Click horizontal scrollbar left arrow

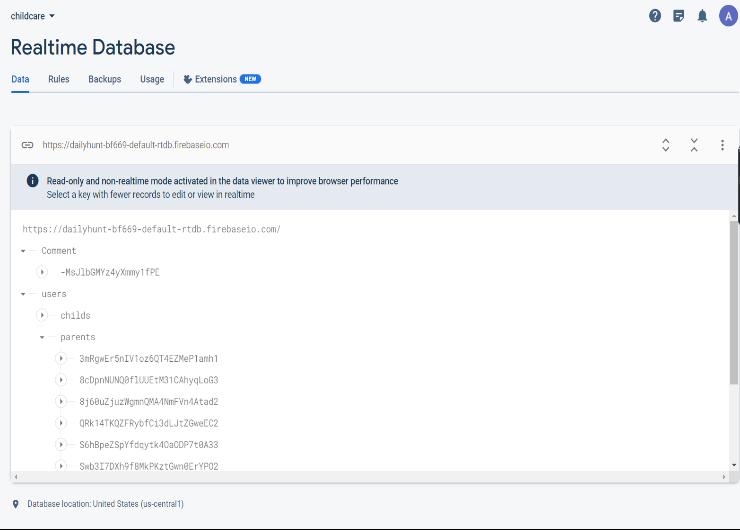pos(16,477)
